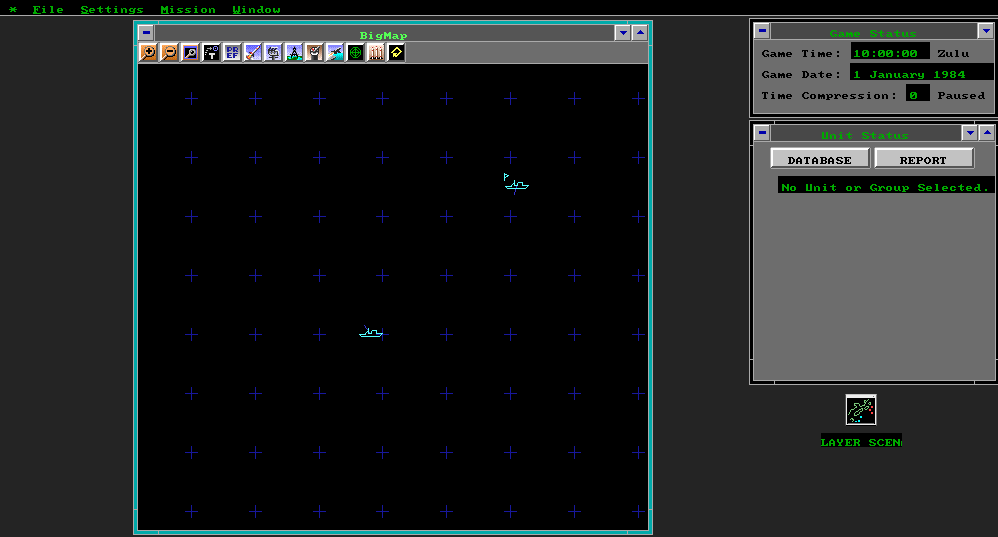Click 'No Unit or Group Selected.' message
Viewport: 998px width, 537px height.
pos(885,186)
